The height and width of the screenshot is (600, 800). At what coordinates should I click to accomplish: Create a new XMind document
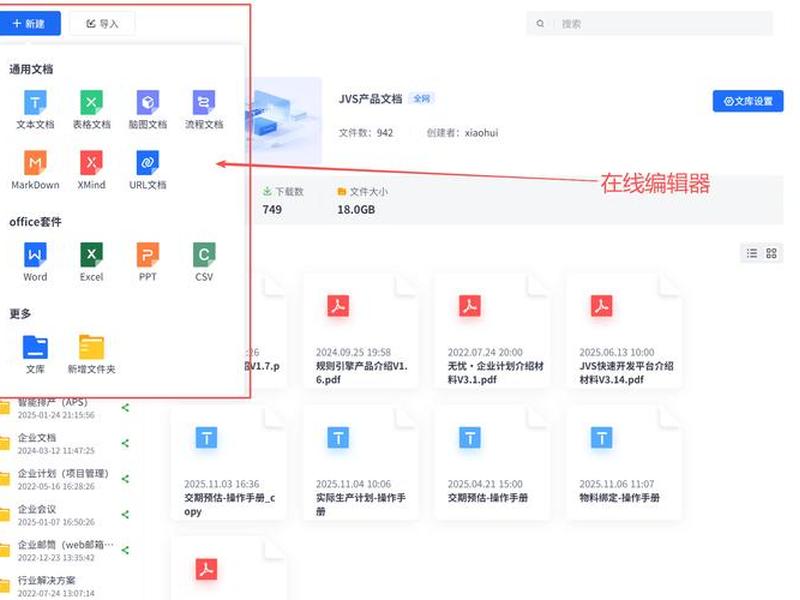91,170
